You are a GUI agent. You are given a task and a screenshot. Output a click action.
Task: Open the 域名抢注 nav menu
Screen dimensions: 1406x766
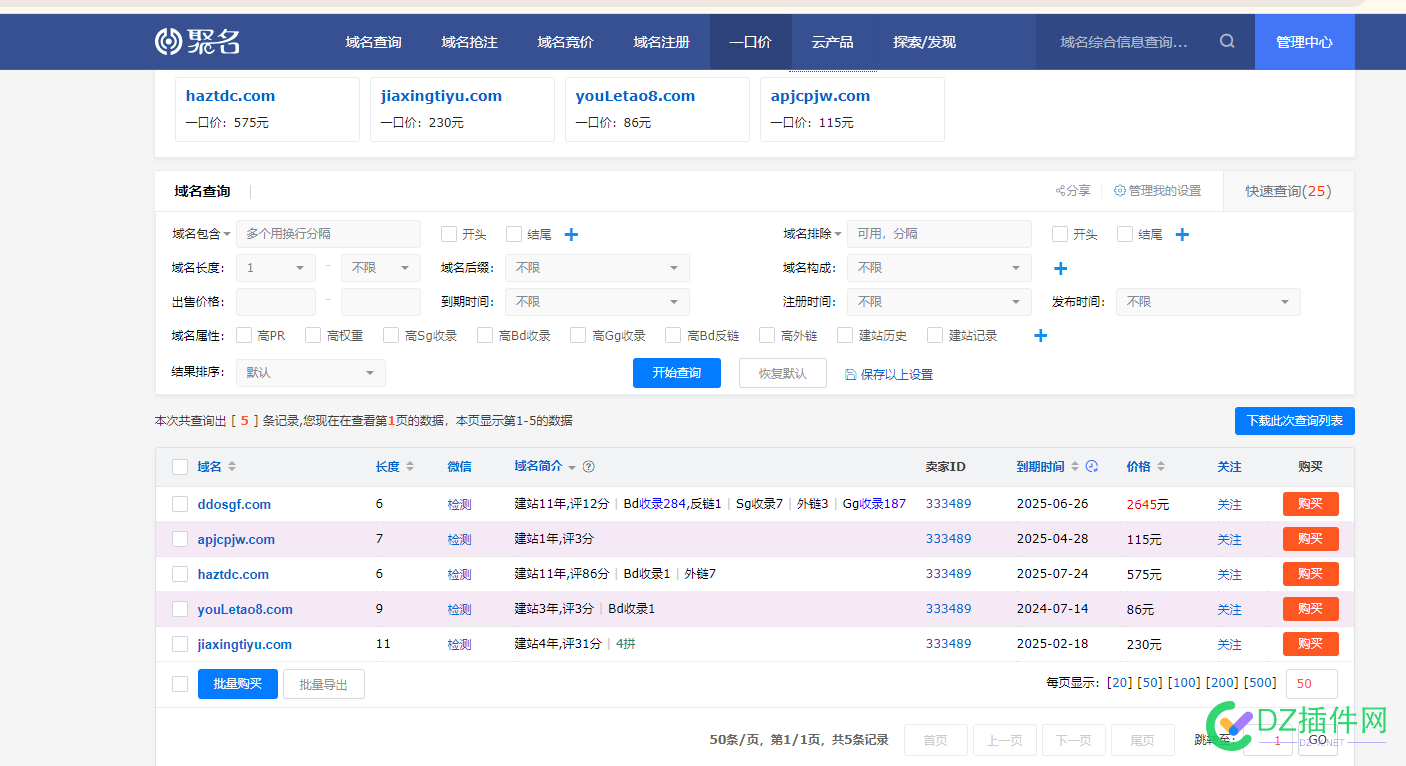coord(469,42)
